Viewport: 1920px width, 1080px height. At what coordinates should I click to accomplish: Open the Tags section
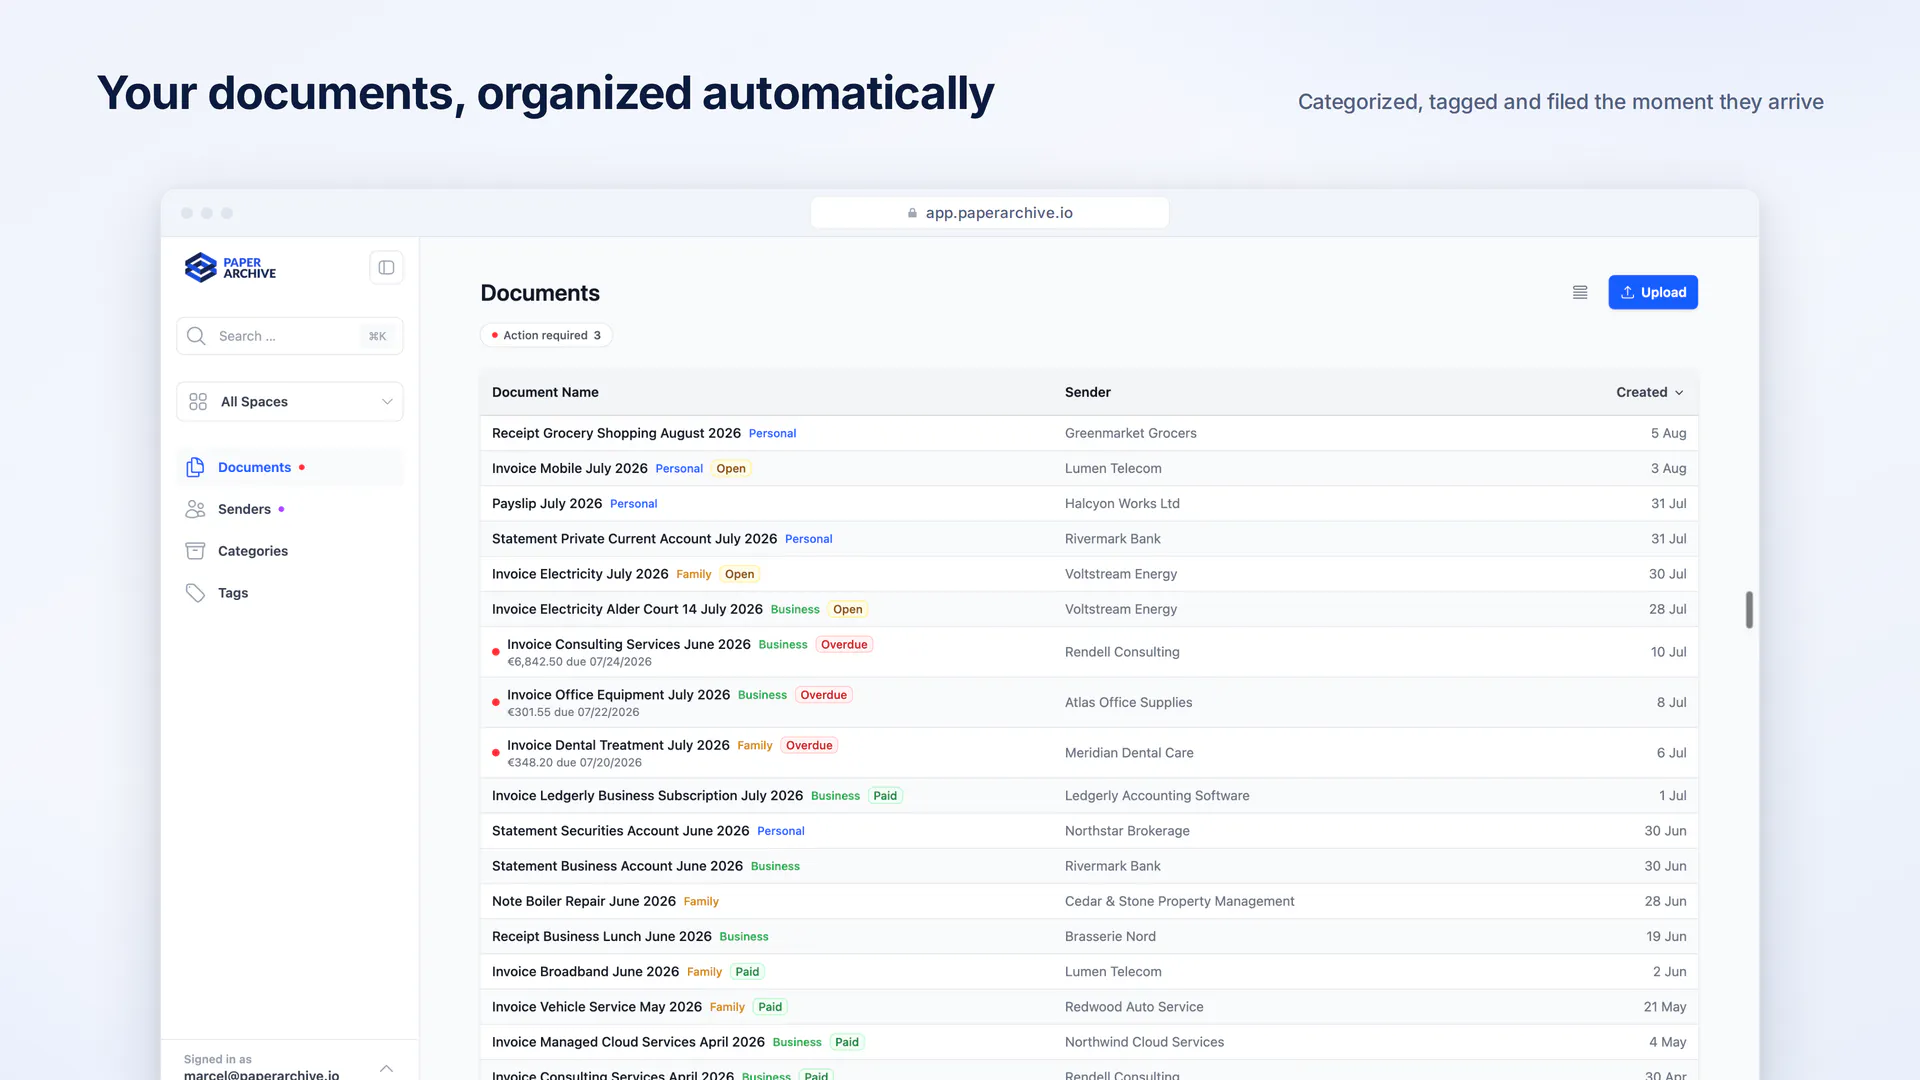(290, 593)
